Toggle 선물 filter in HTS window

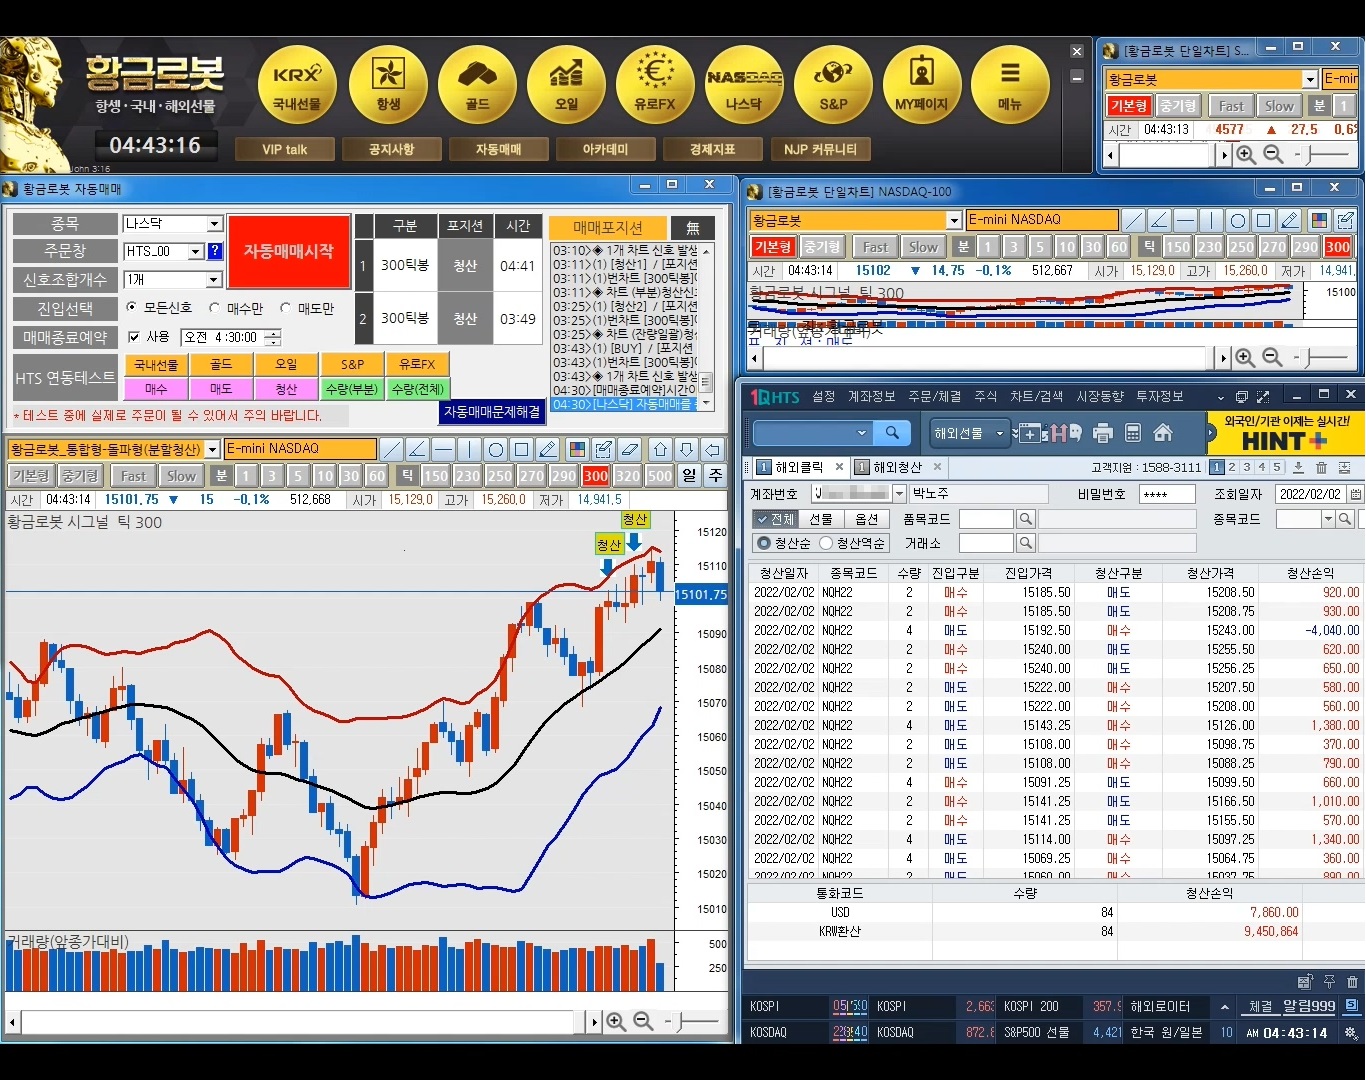[821, 519]
